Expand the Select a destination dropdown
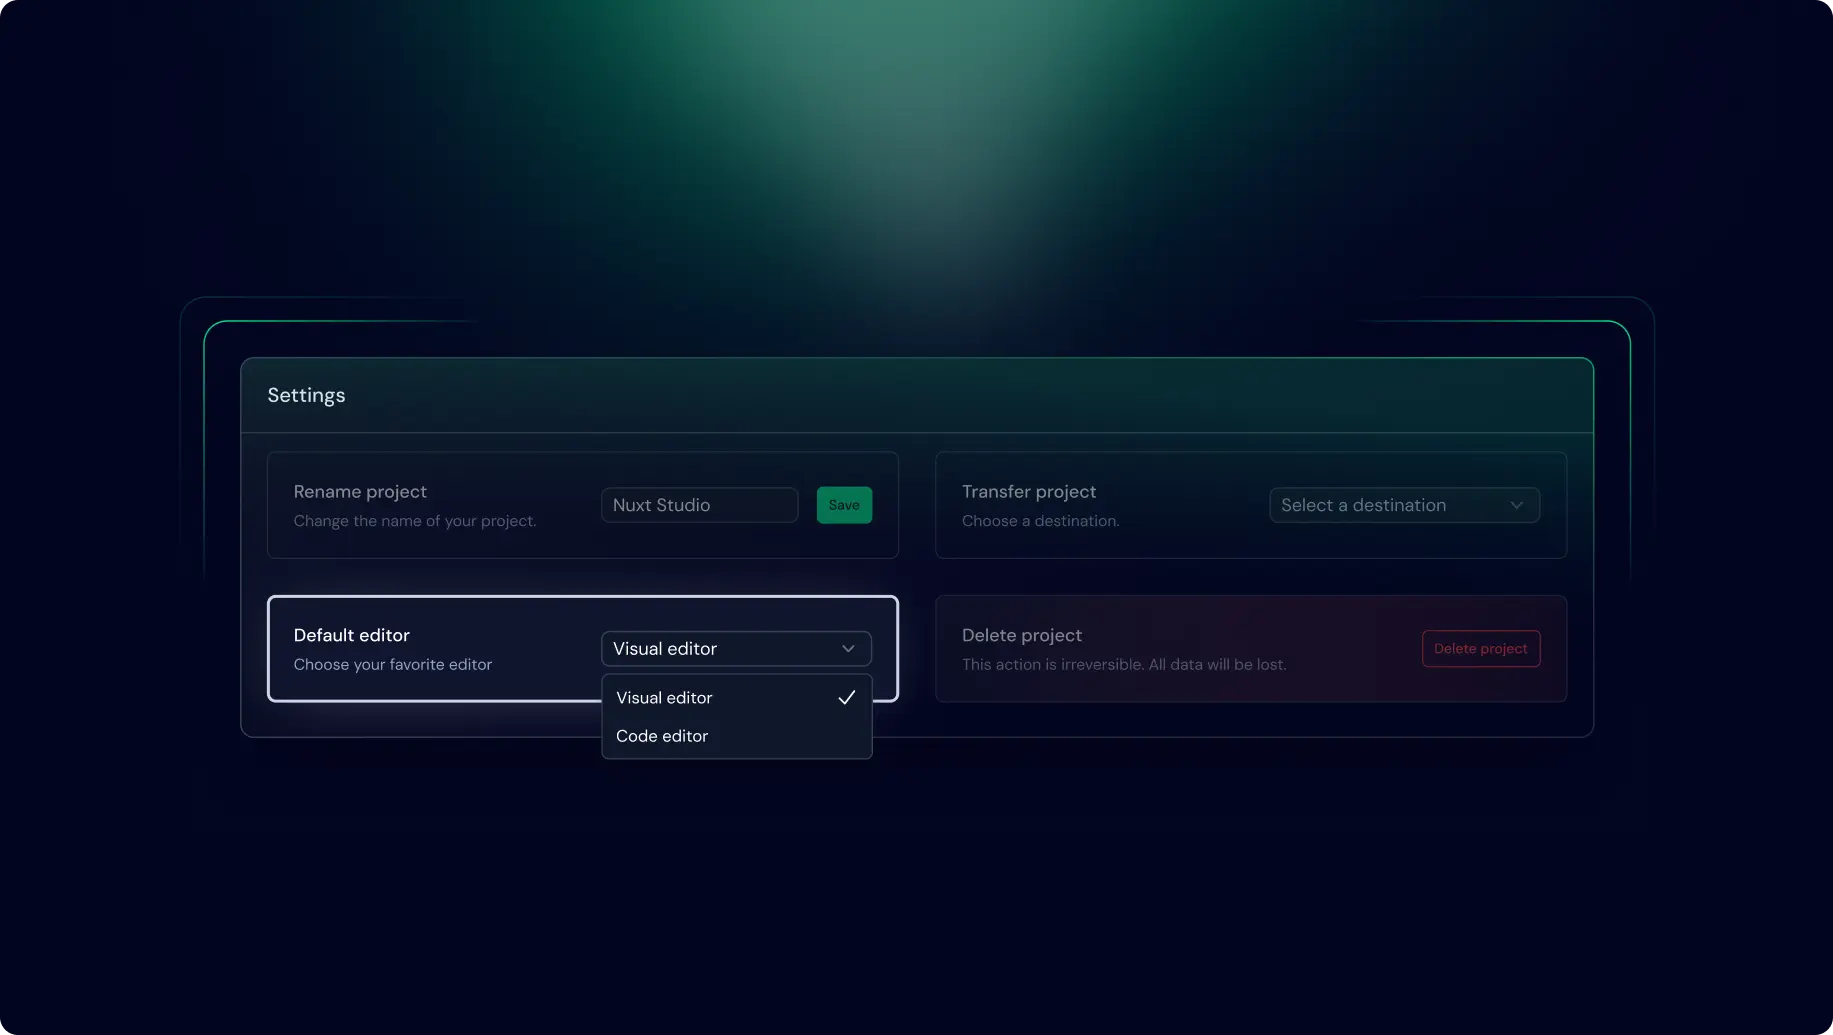This screenshot has width=1833, height=1035. point(1404,505)
